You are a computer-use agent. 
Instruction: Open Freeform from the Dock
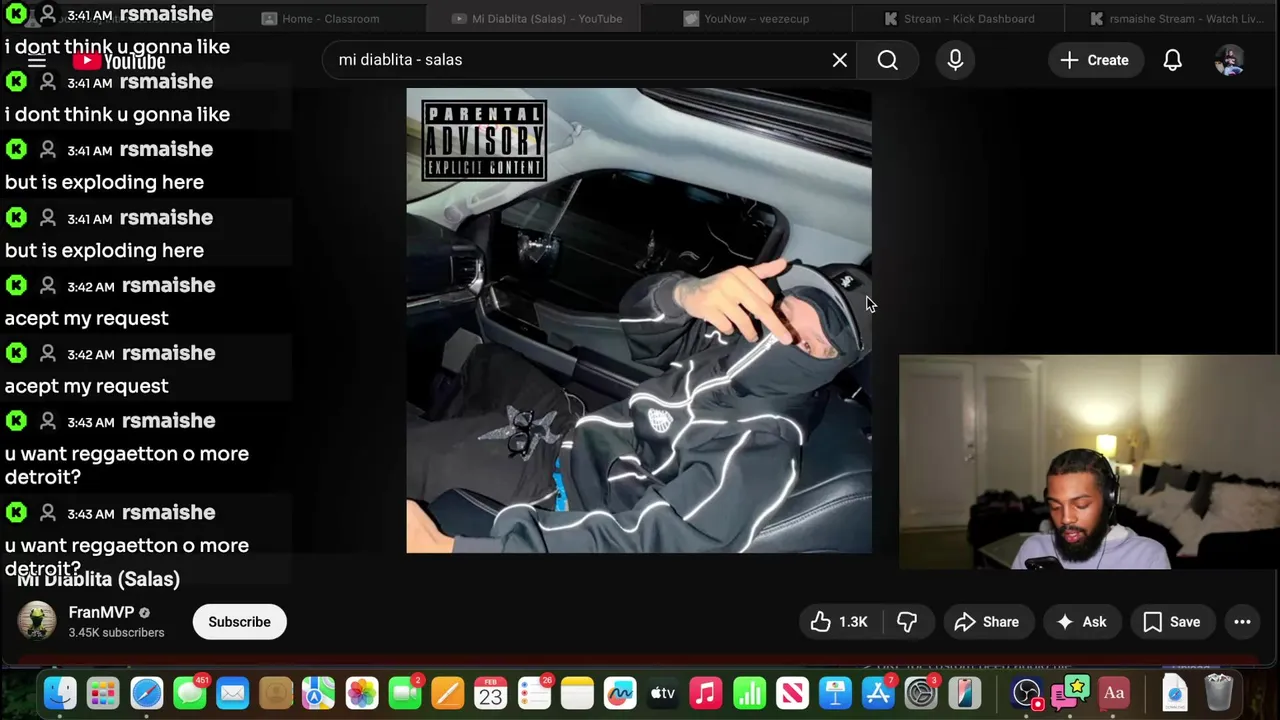coord(620,693)
